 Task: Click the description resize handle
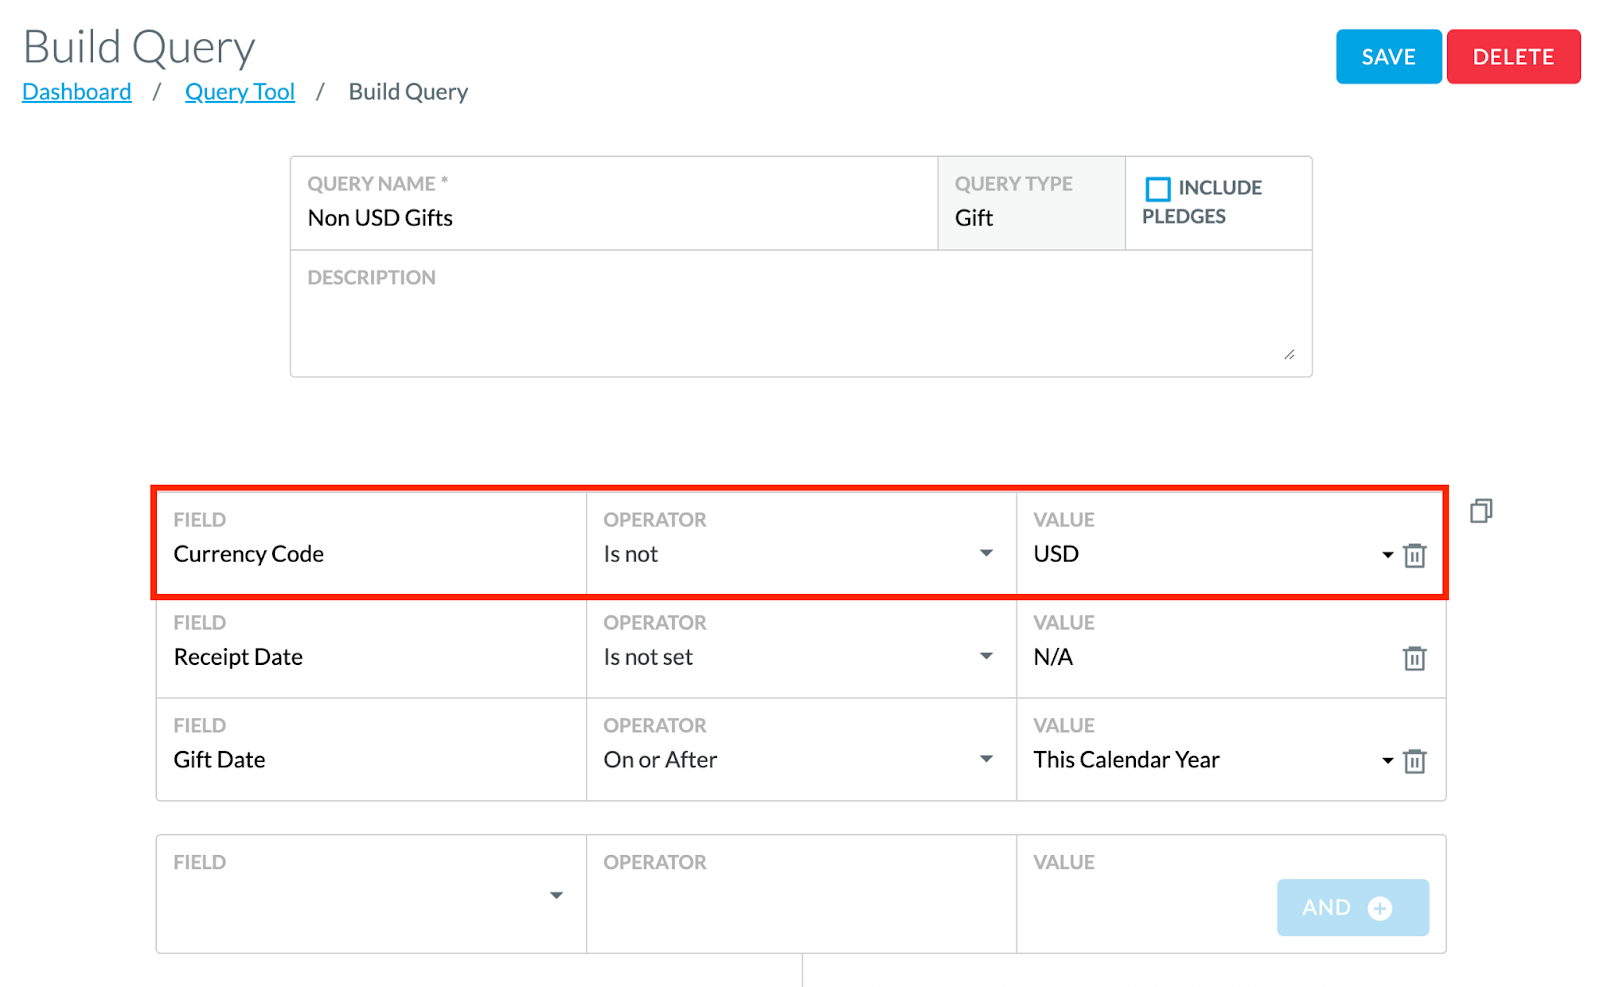click(x=1289, y=354)
